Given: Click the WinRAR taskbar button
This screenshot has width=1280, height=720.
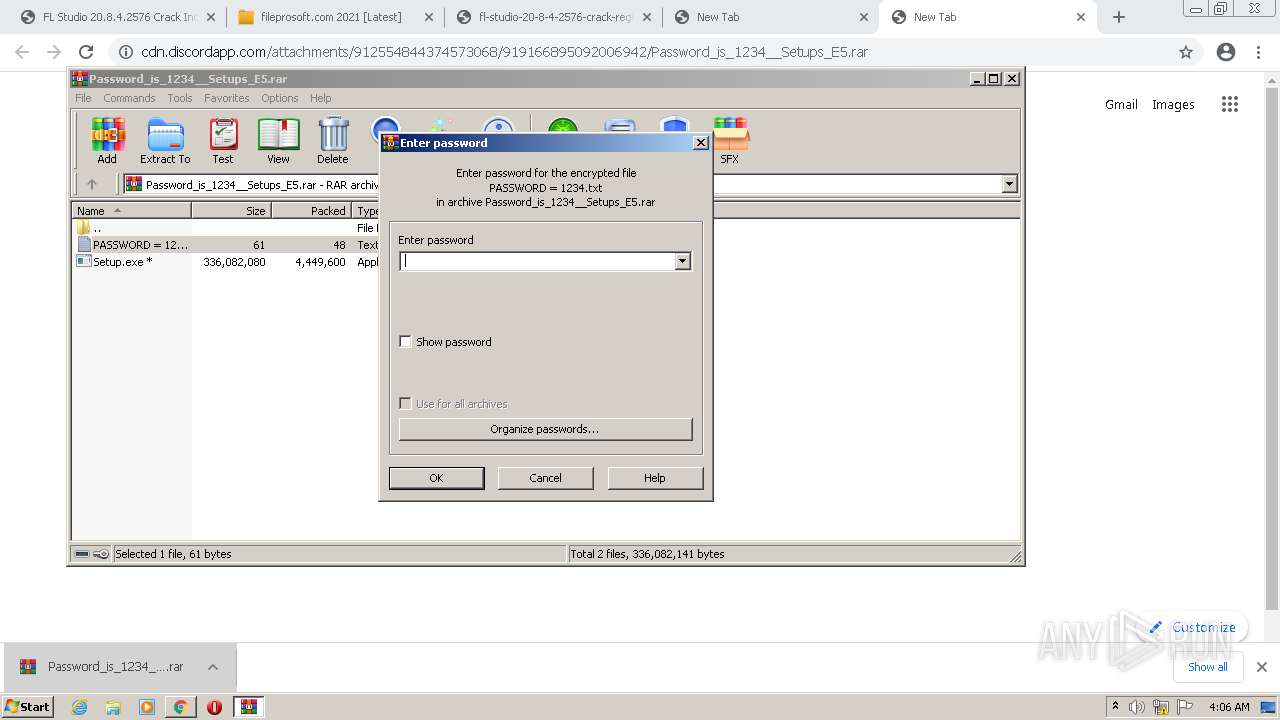Looking at the screenshot, I should coord(248,707).
